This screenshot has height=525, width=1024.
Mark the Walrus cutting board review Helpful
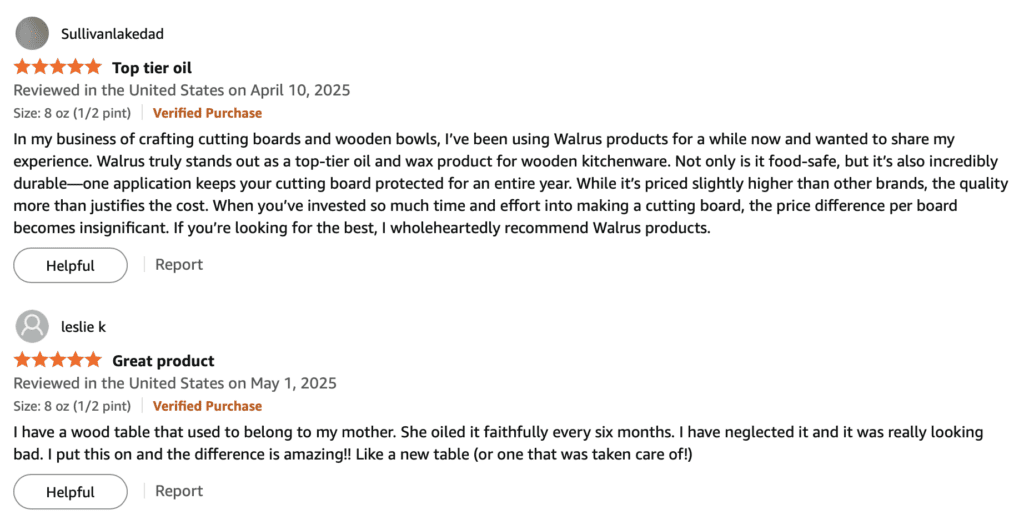pos(70,265)
